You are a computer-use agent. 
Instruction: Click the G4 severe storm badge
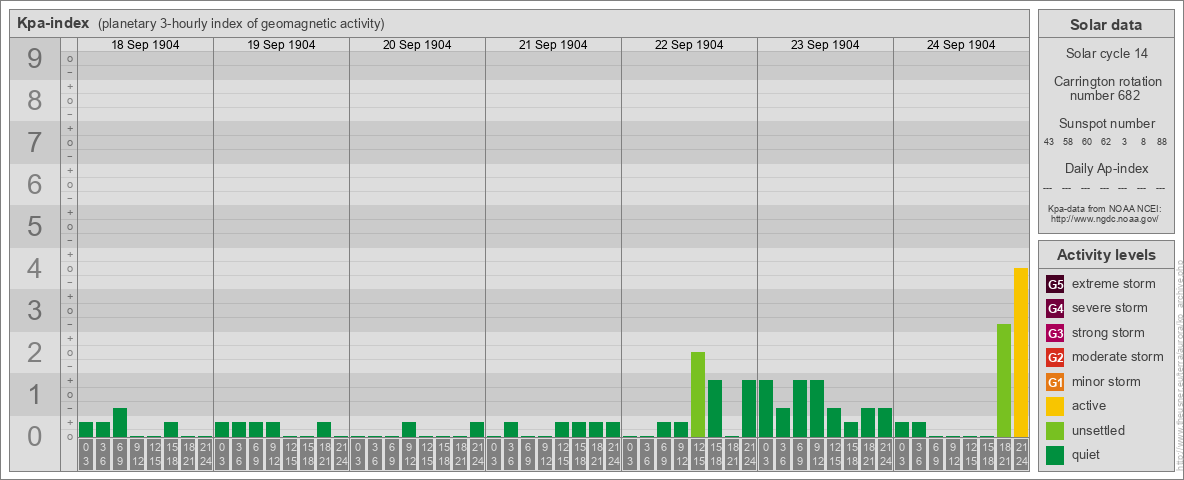tap(1055, 309)
